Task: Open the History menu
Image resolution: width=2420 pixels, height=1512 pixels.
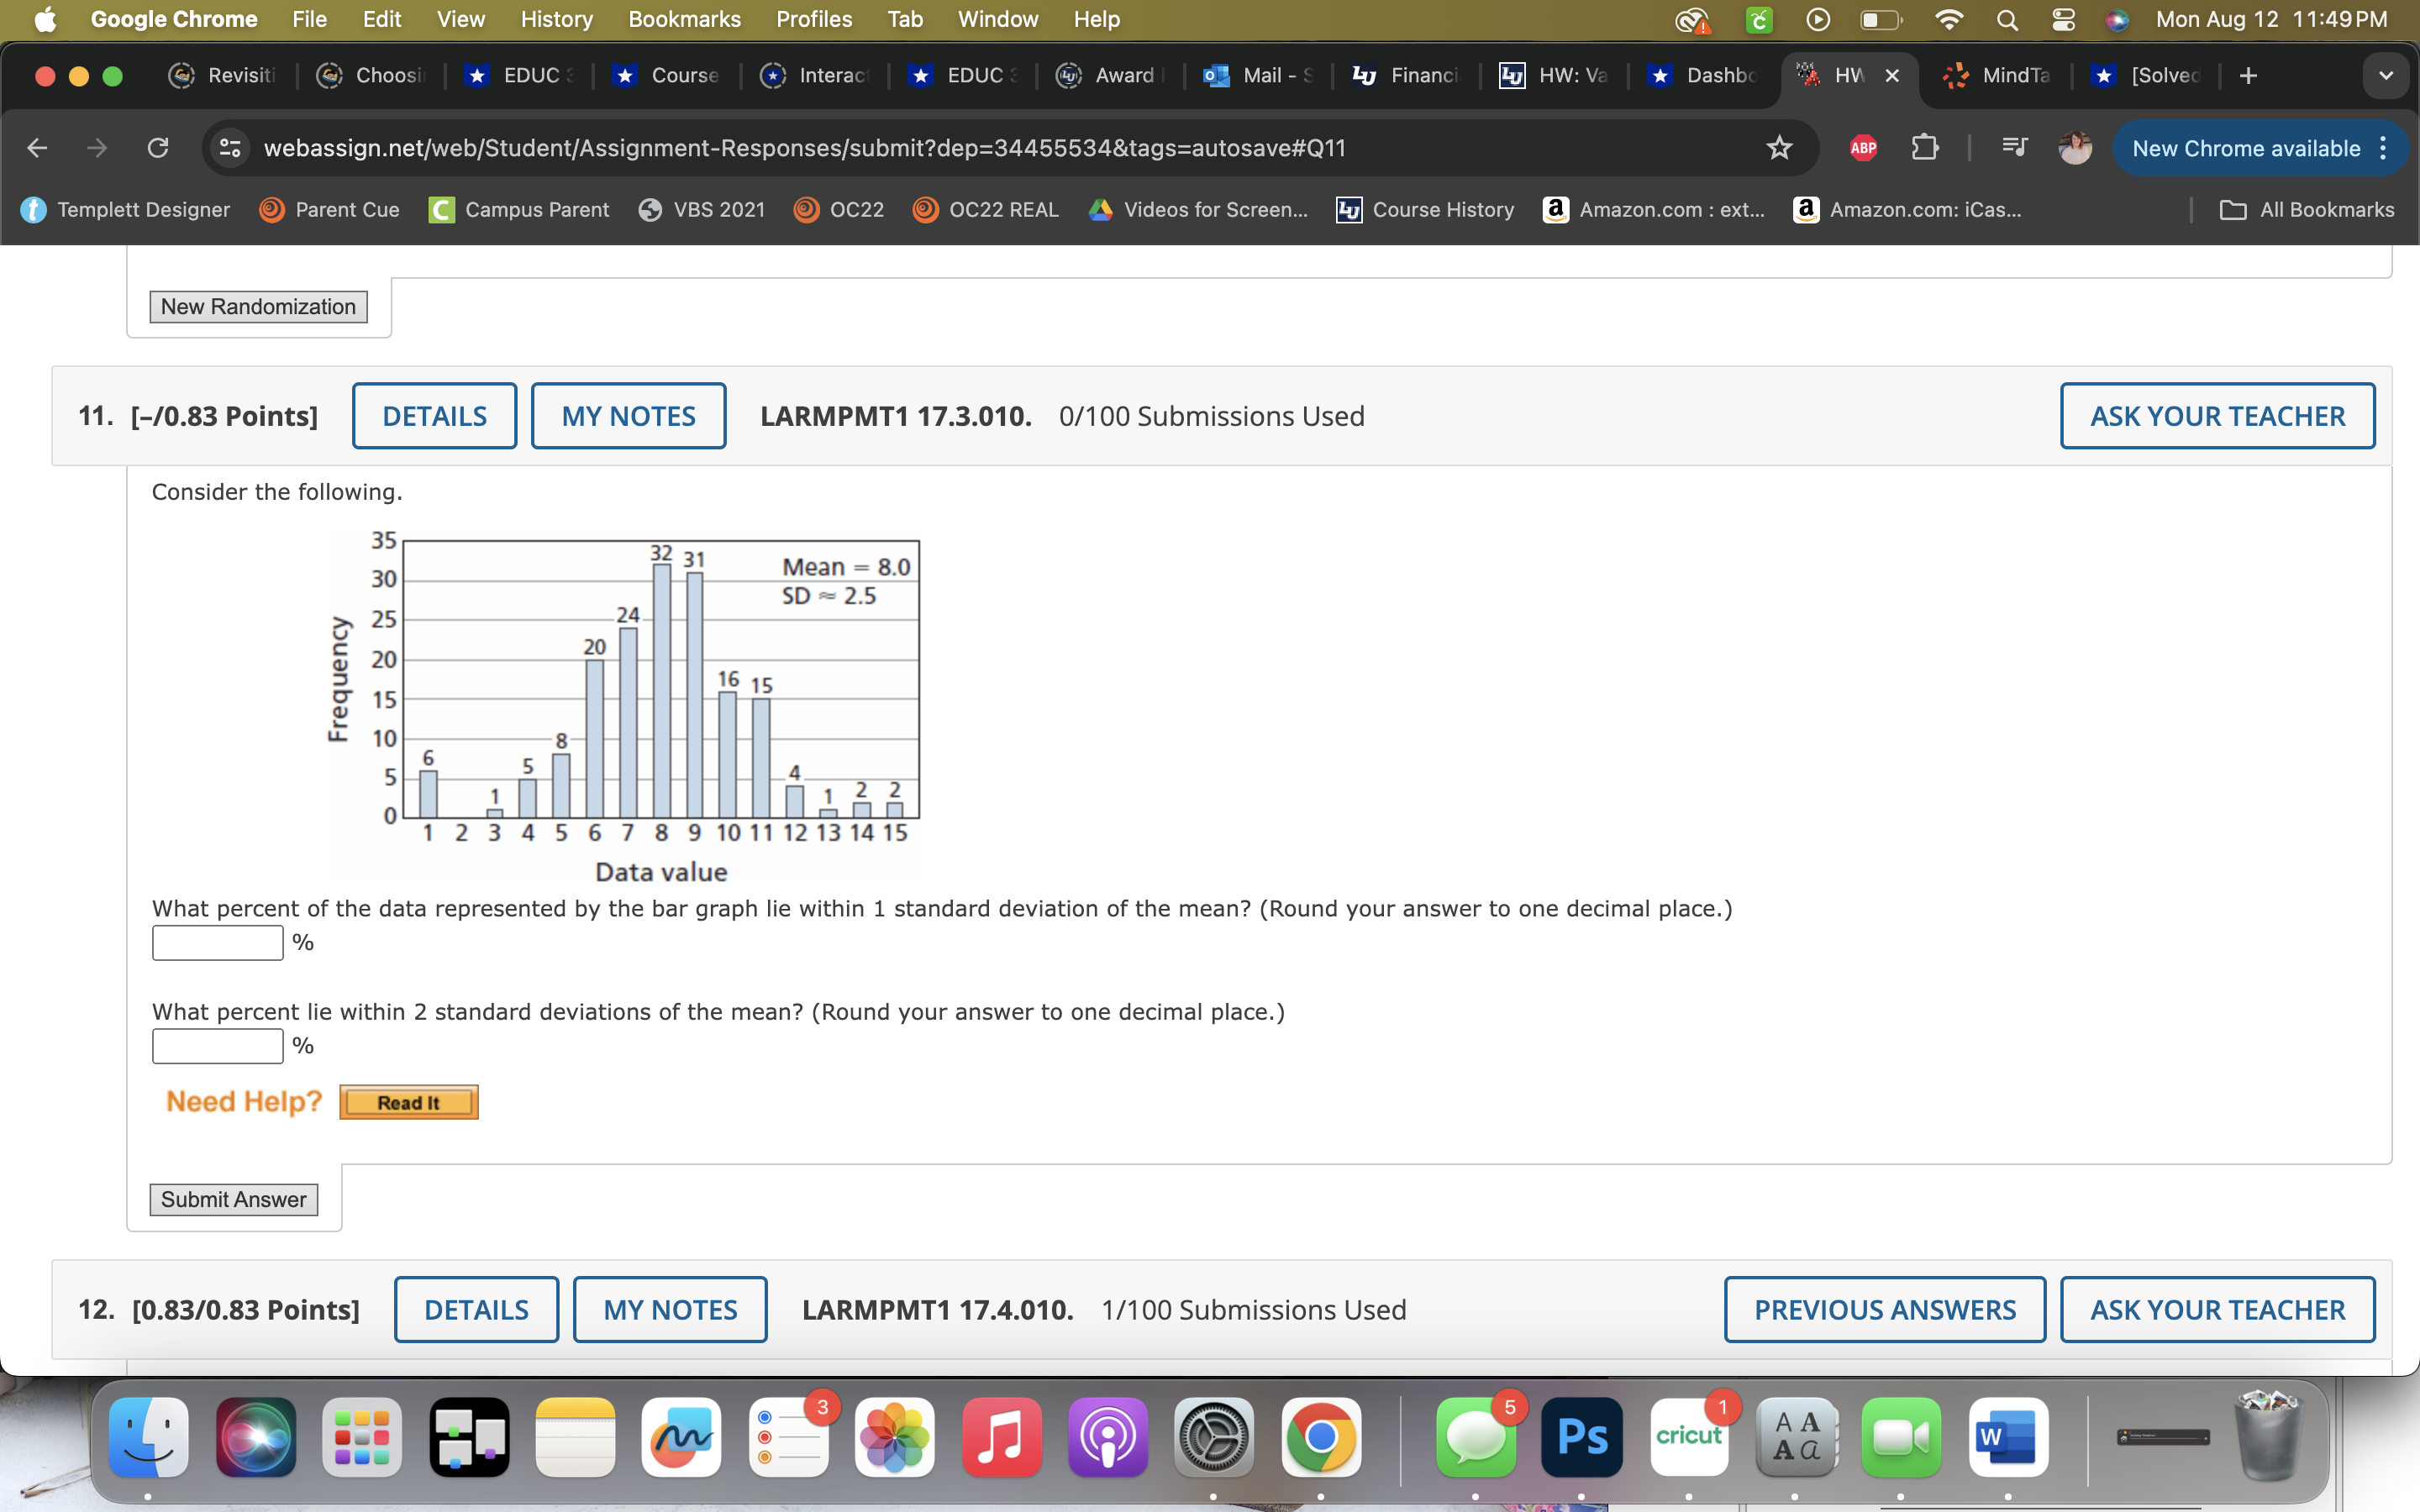Action: tap(555, 19)
